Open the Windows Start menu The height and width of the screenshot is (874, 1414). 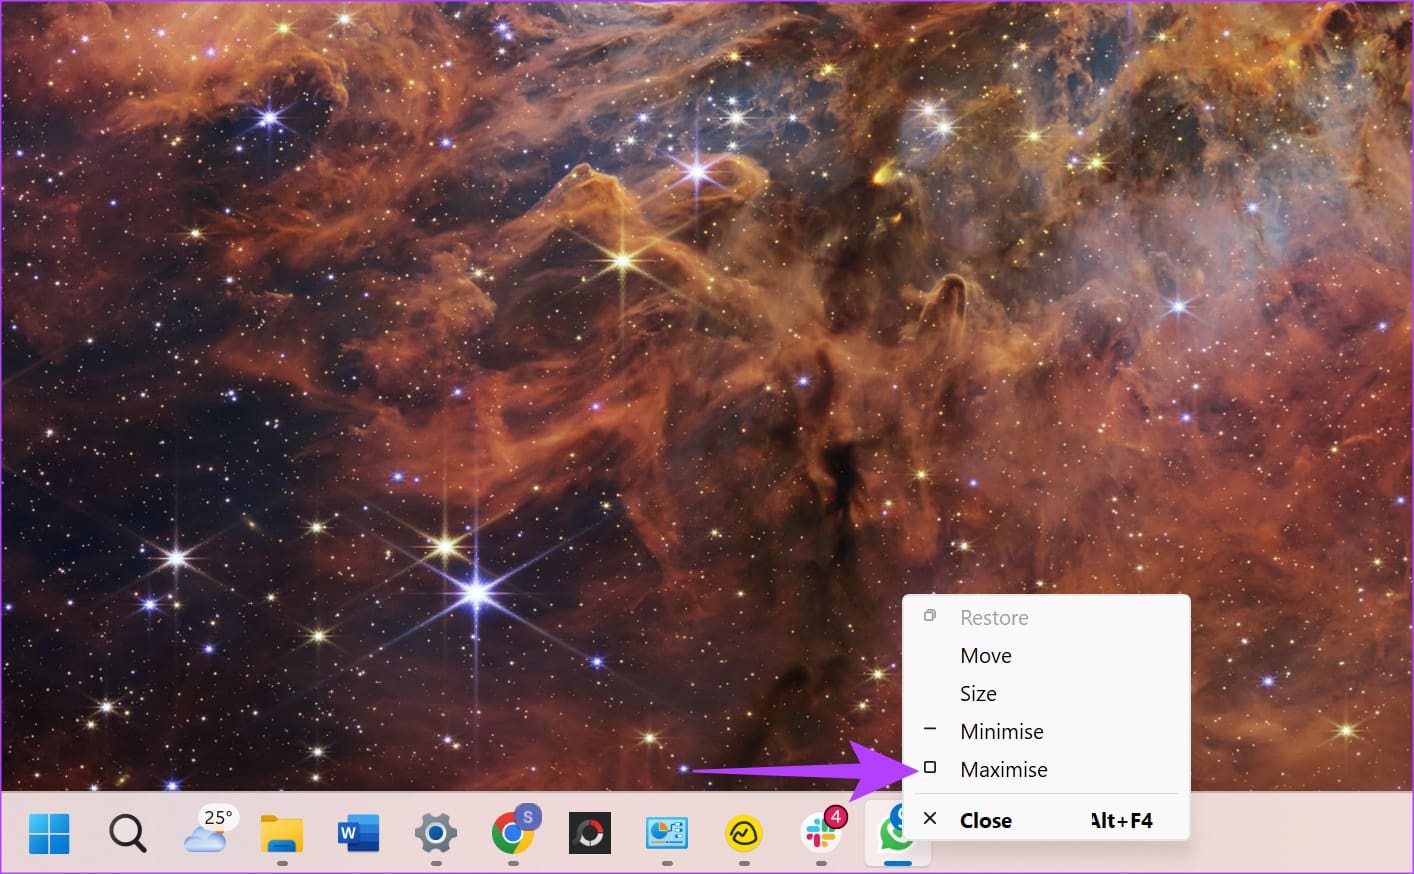click(x=49, y=833)
